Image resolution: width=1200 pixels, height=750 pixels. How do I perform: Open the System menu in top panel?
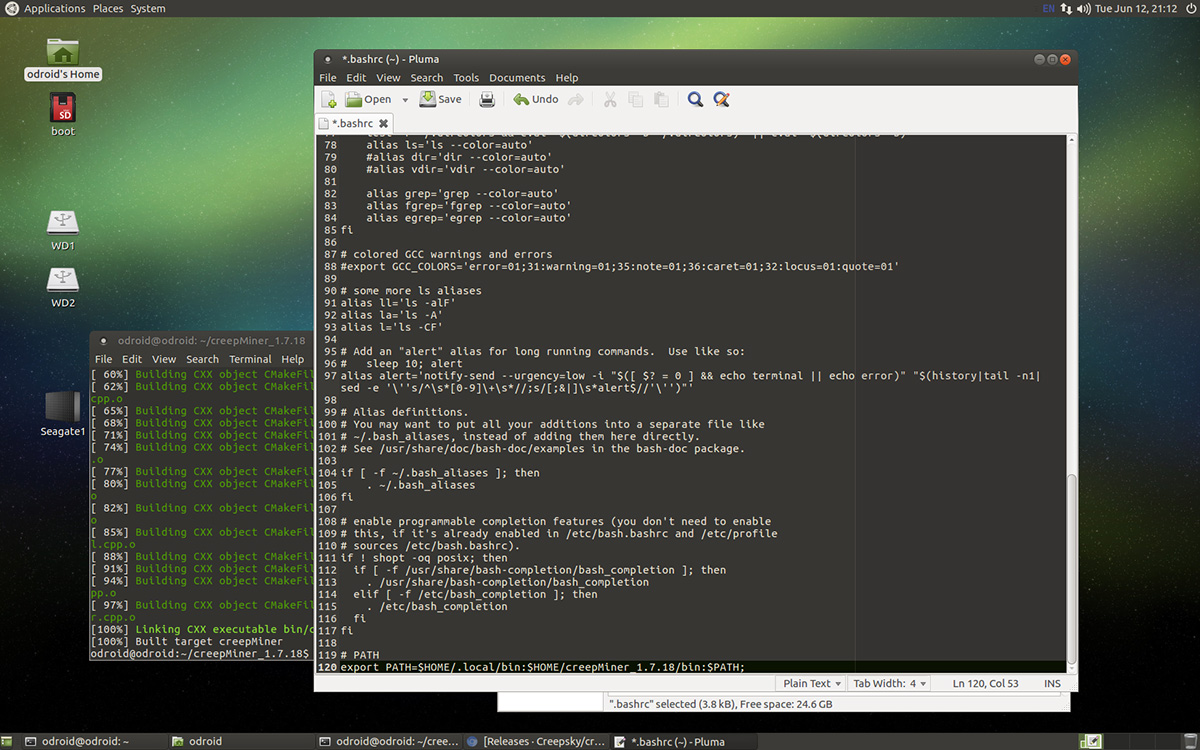[x=148, y=9]
